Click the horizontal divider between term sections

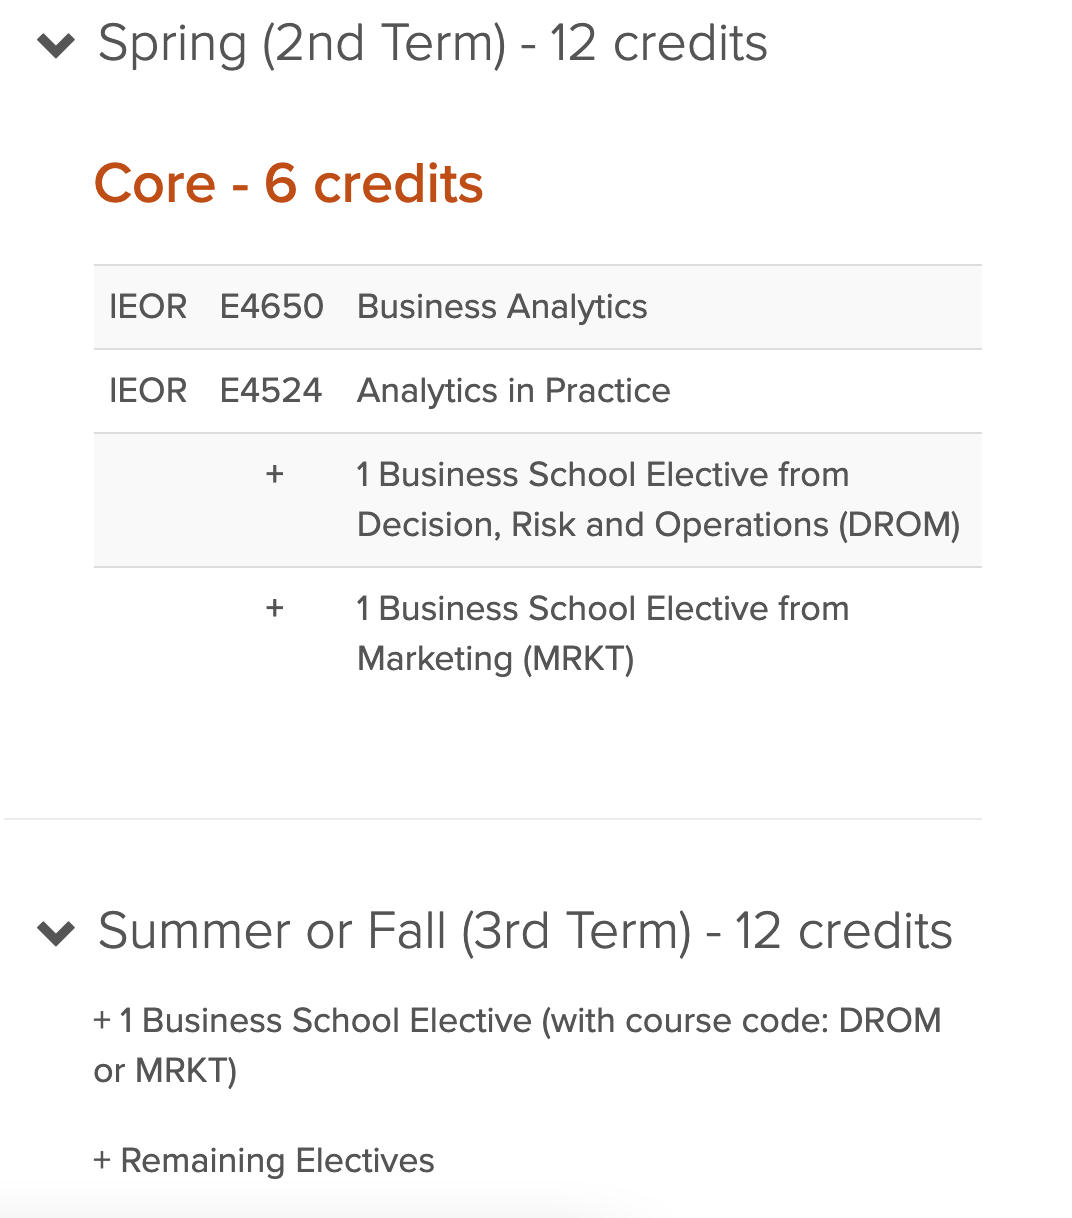coord(493,819)
